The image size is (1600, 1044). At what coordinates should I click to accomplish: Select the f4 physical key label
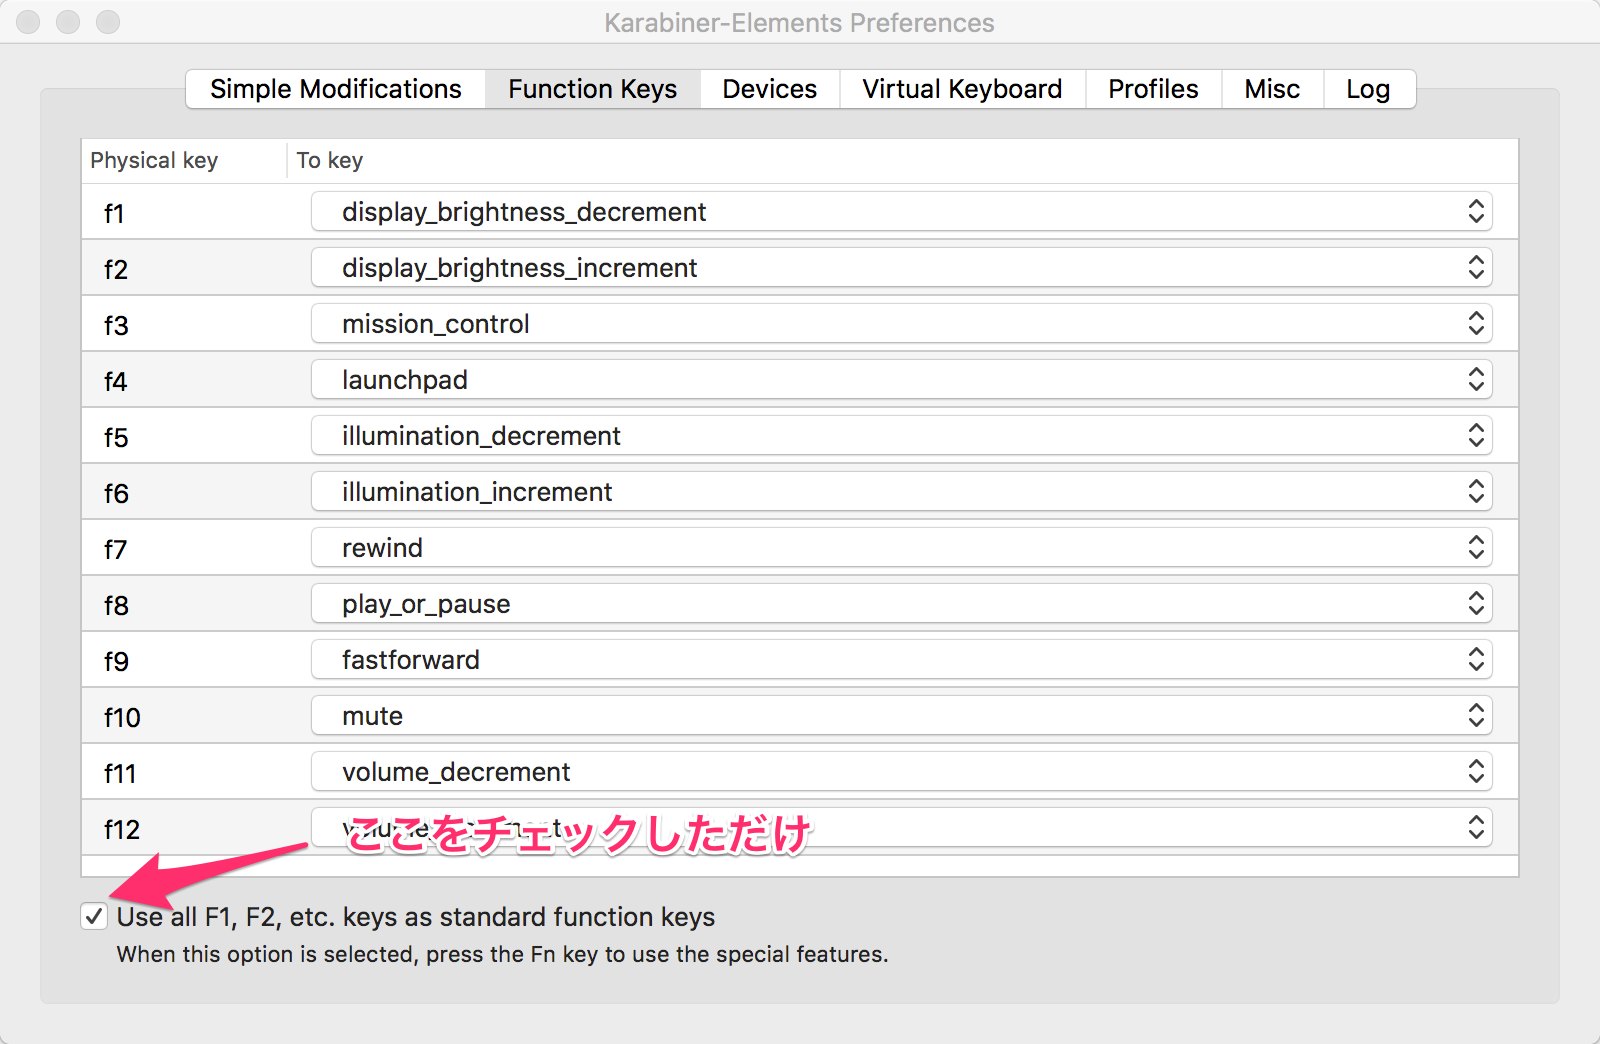[x=116, y=382]
